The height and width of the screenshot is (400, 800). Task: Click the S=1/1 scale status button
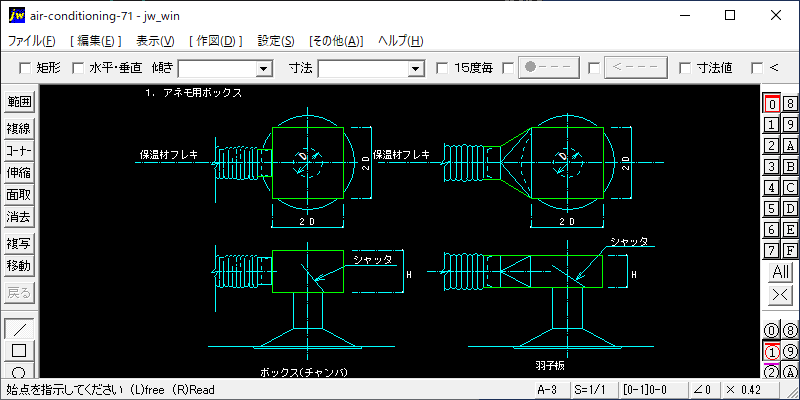tap(592, 390)
